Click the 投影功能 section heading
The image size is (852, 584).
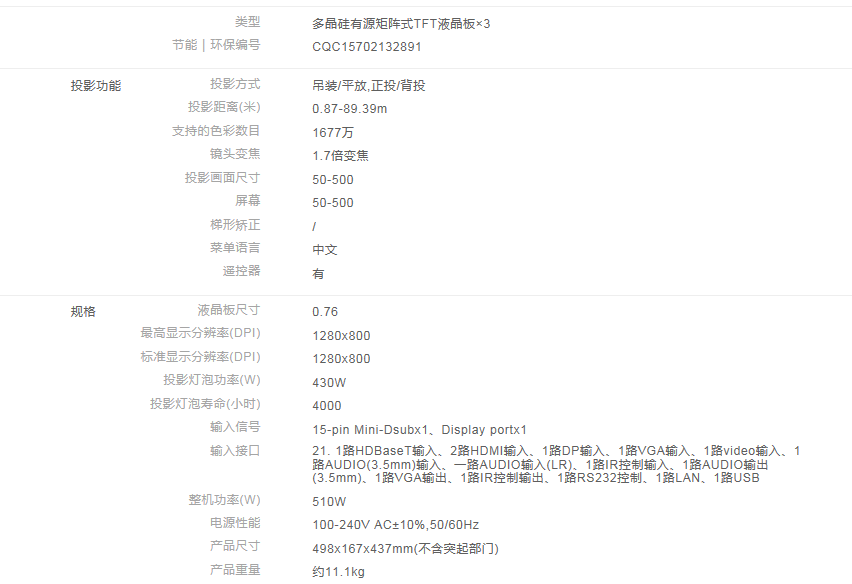[x=95, y=86]
